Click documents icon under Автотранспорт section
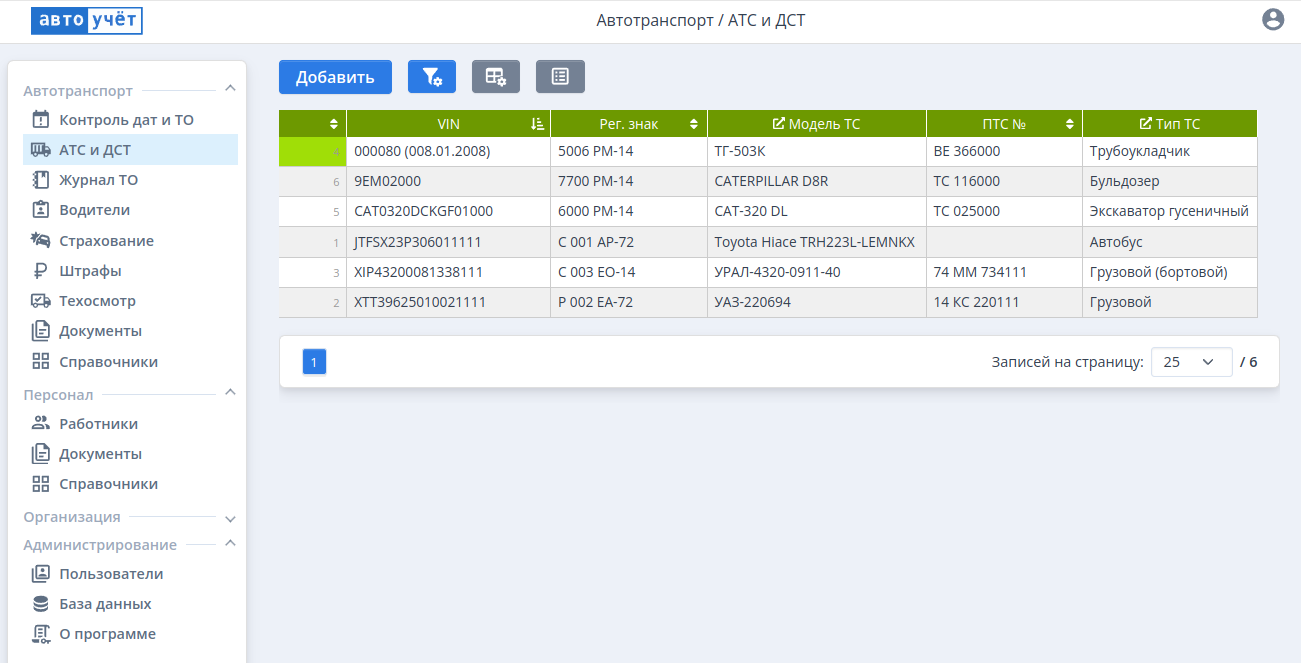1301x663 pixels. 41,331
